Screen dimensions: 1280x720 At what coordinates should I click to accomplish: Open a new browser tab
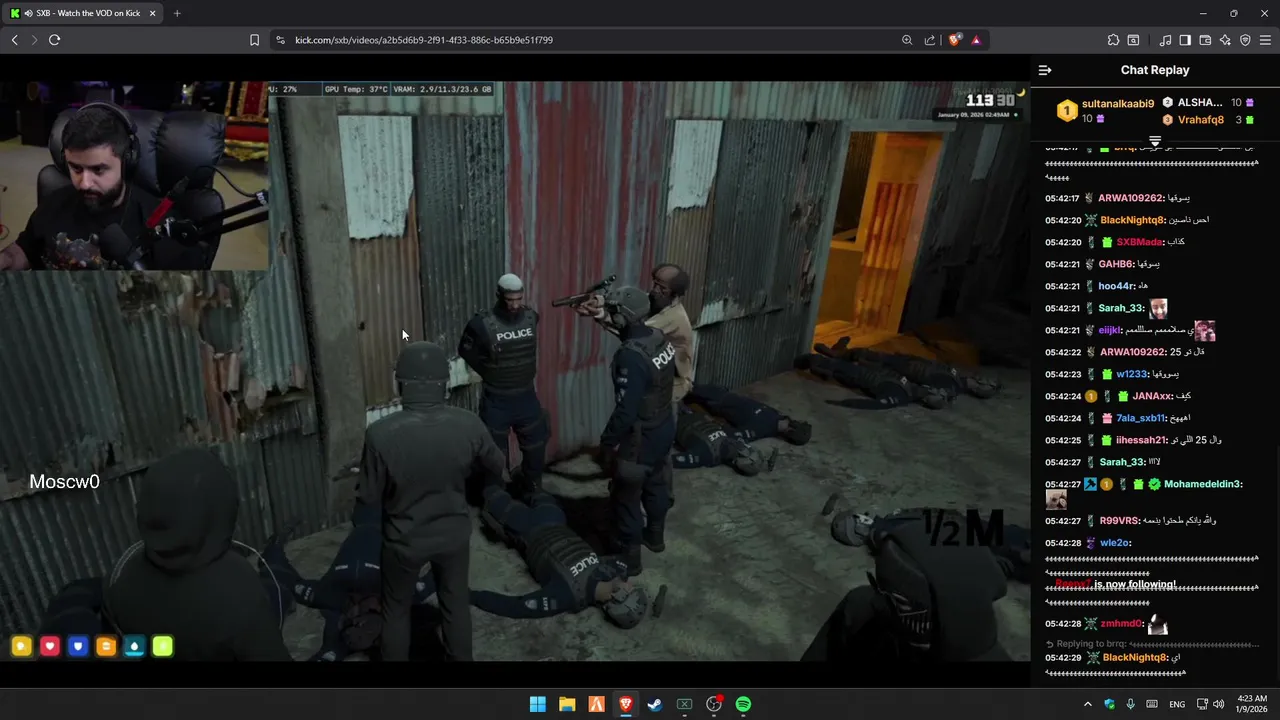click(177, 13)
